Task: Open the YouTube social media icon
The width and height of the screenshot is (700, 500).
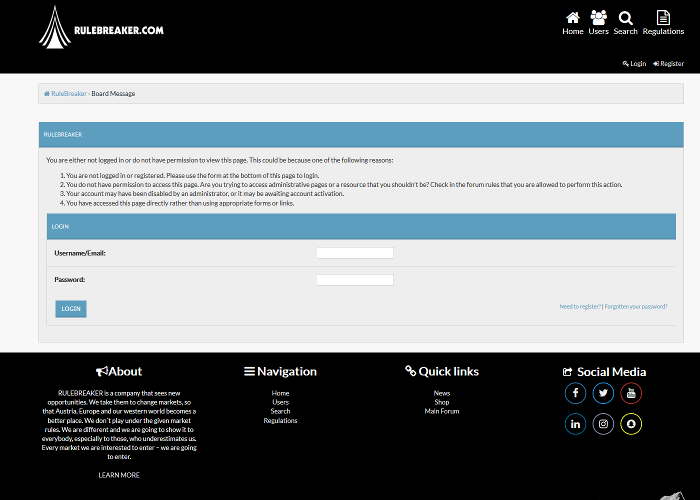Action: pos(631,393)
